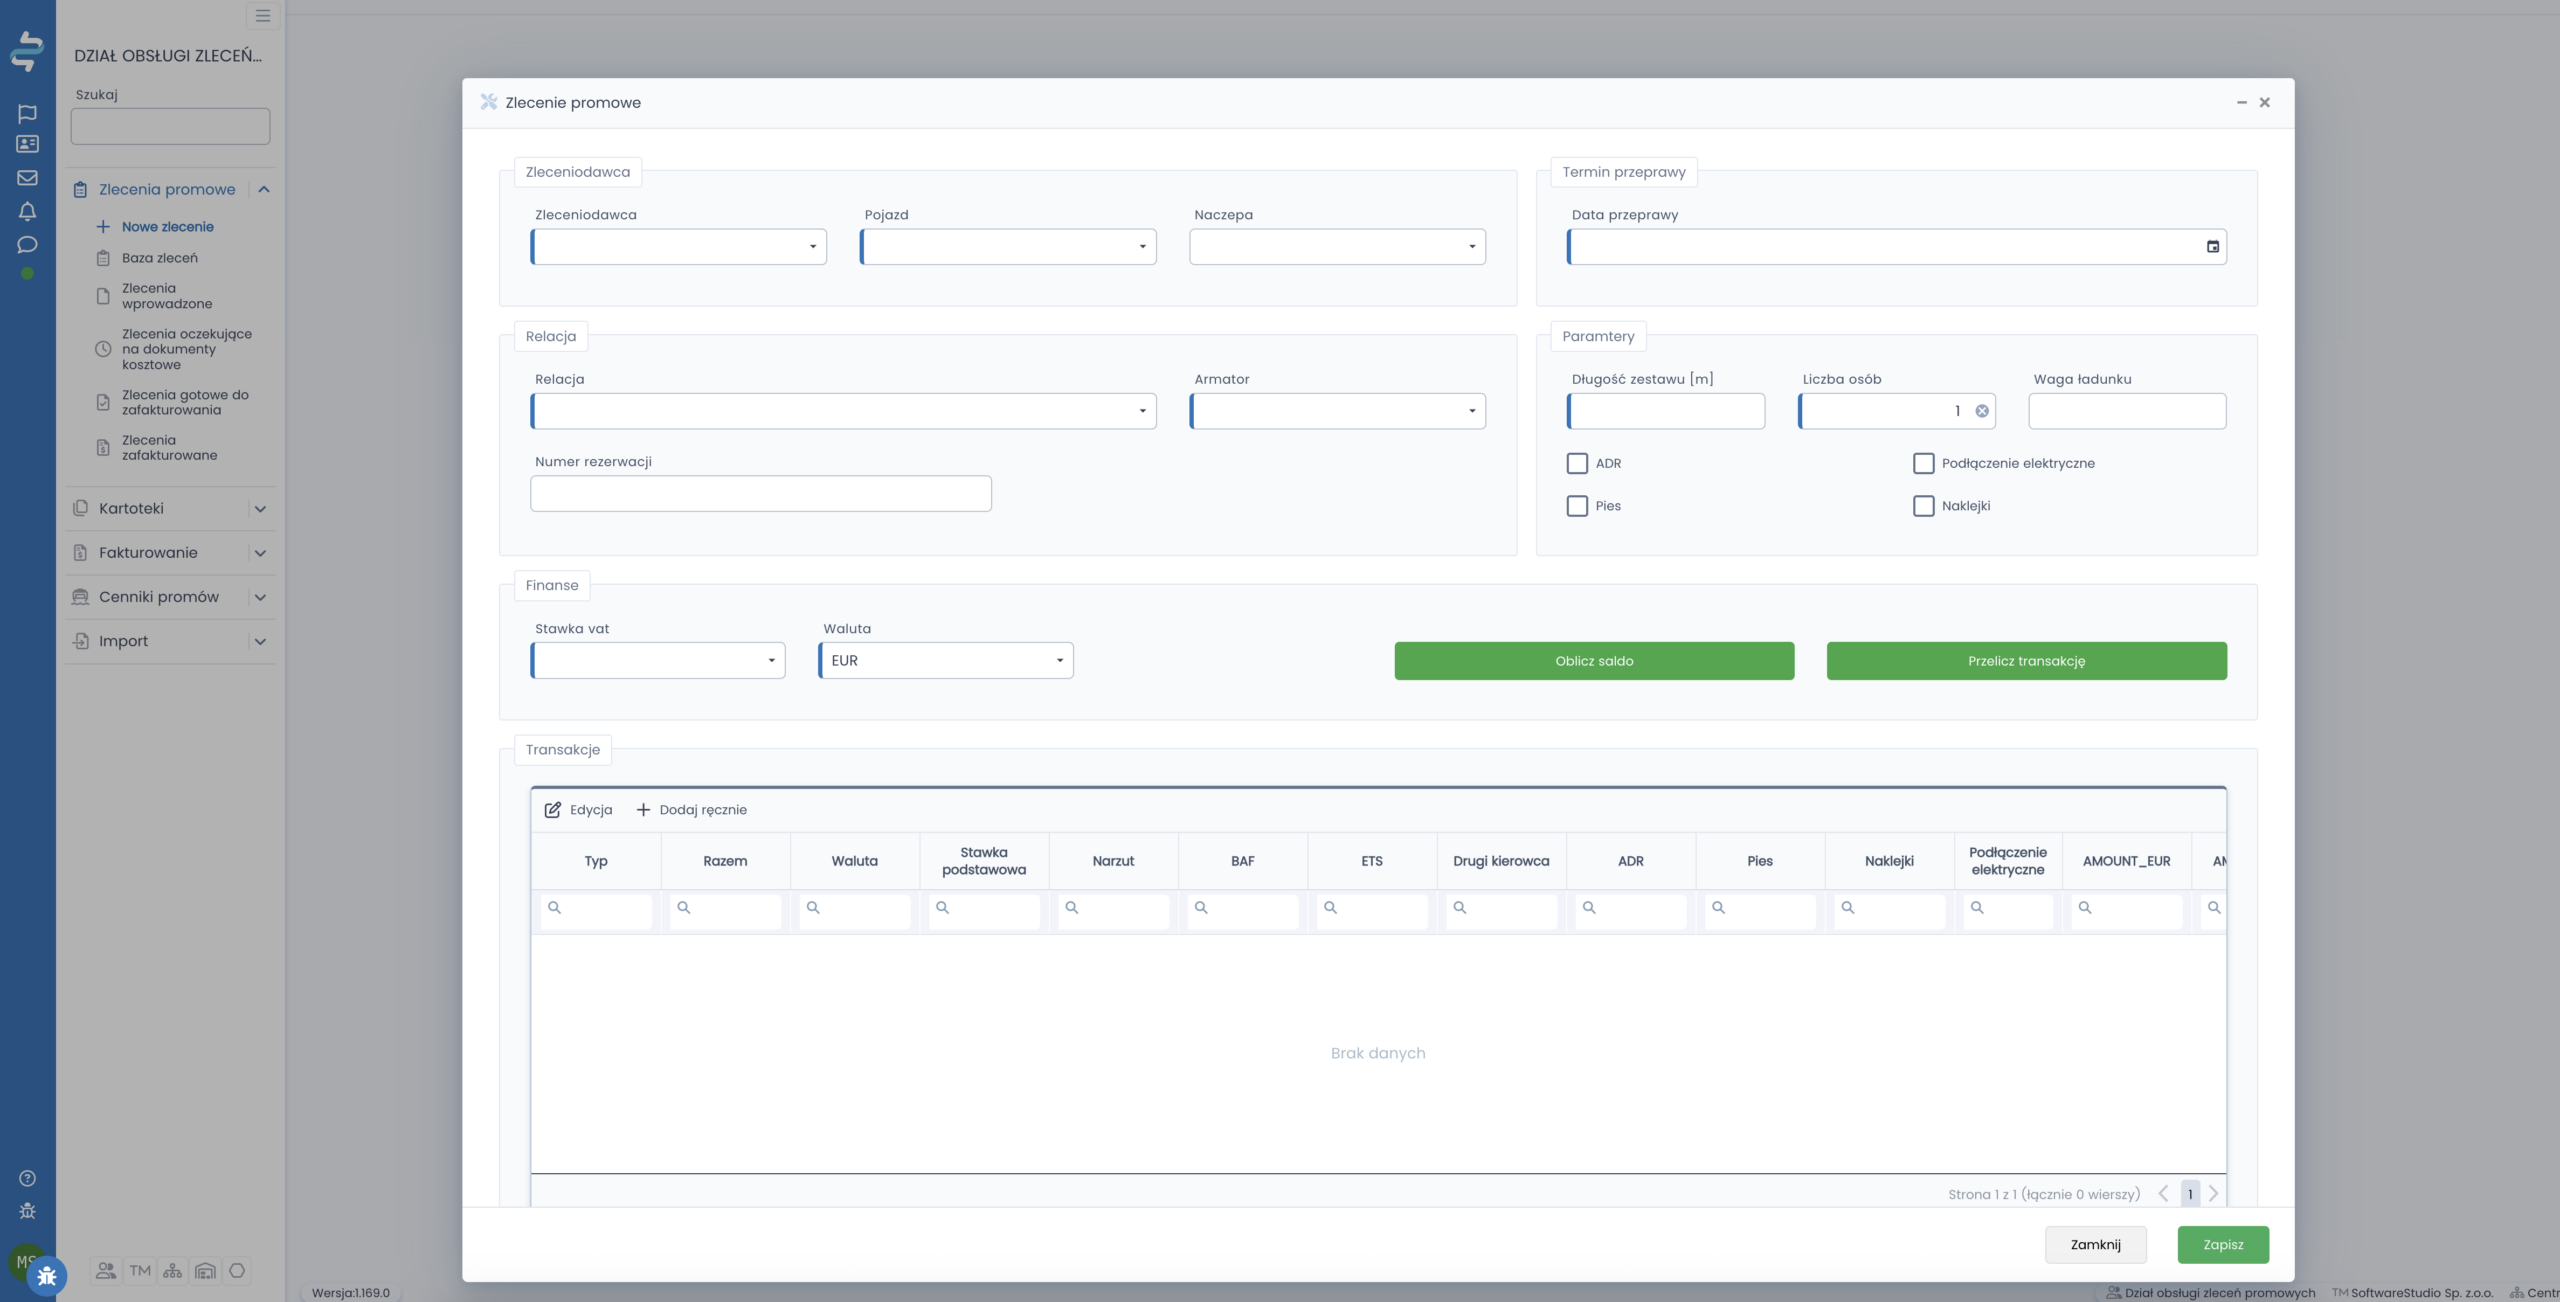The height and width of the screenshot is (1302, 2560).
Task: Select Zlecenia zafakturowane in sidebar
Action: tap(169, 448)
